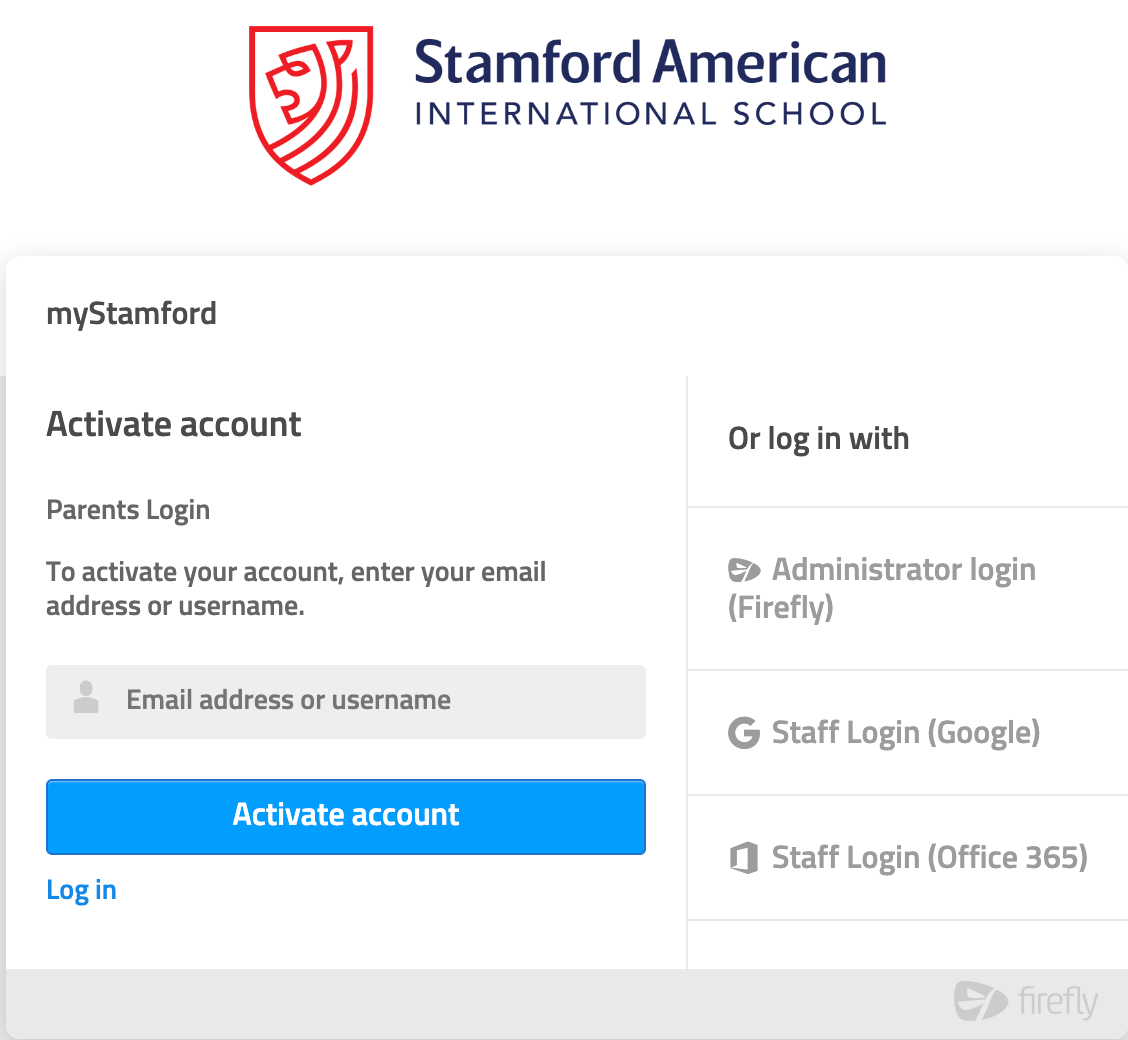
Task: Select Staff Login (Office 365) option
Action: (908, 858)
